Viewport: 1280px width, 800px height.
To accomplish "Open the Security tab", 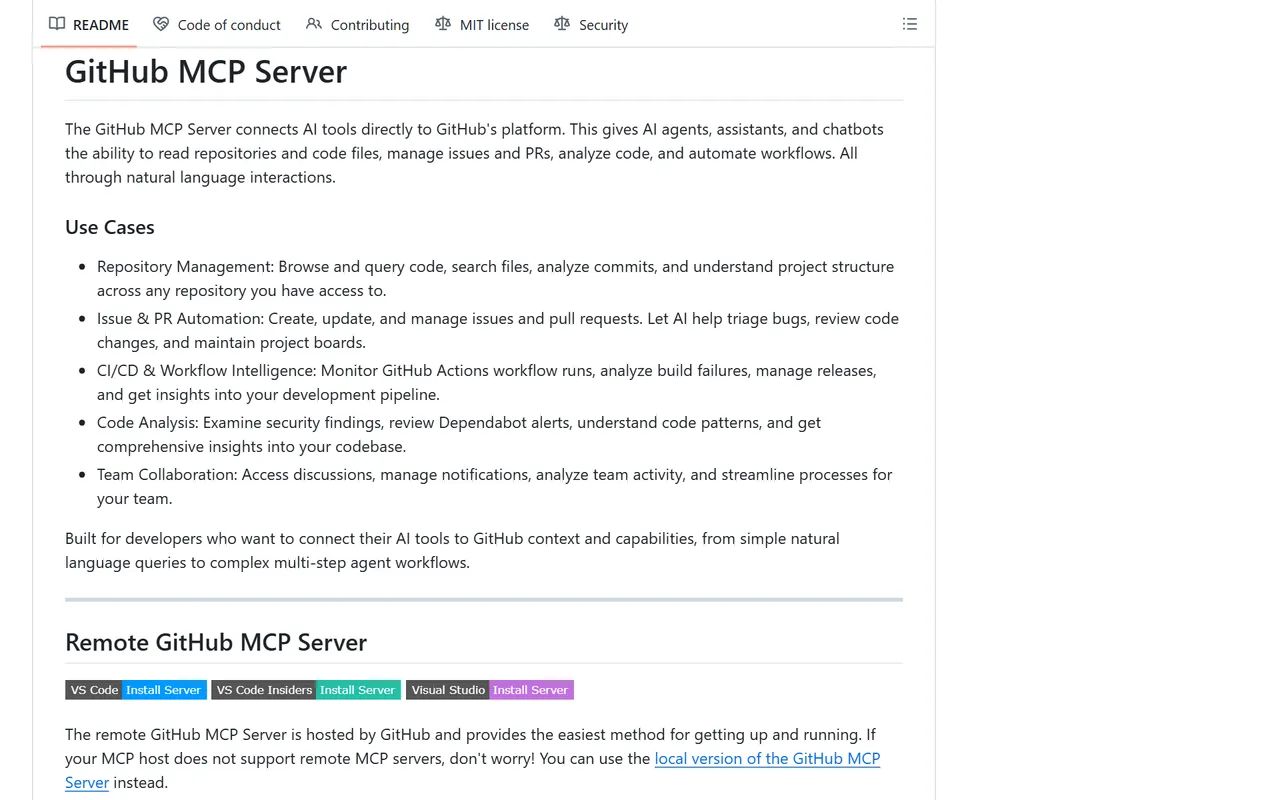I will 591,24.
